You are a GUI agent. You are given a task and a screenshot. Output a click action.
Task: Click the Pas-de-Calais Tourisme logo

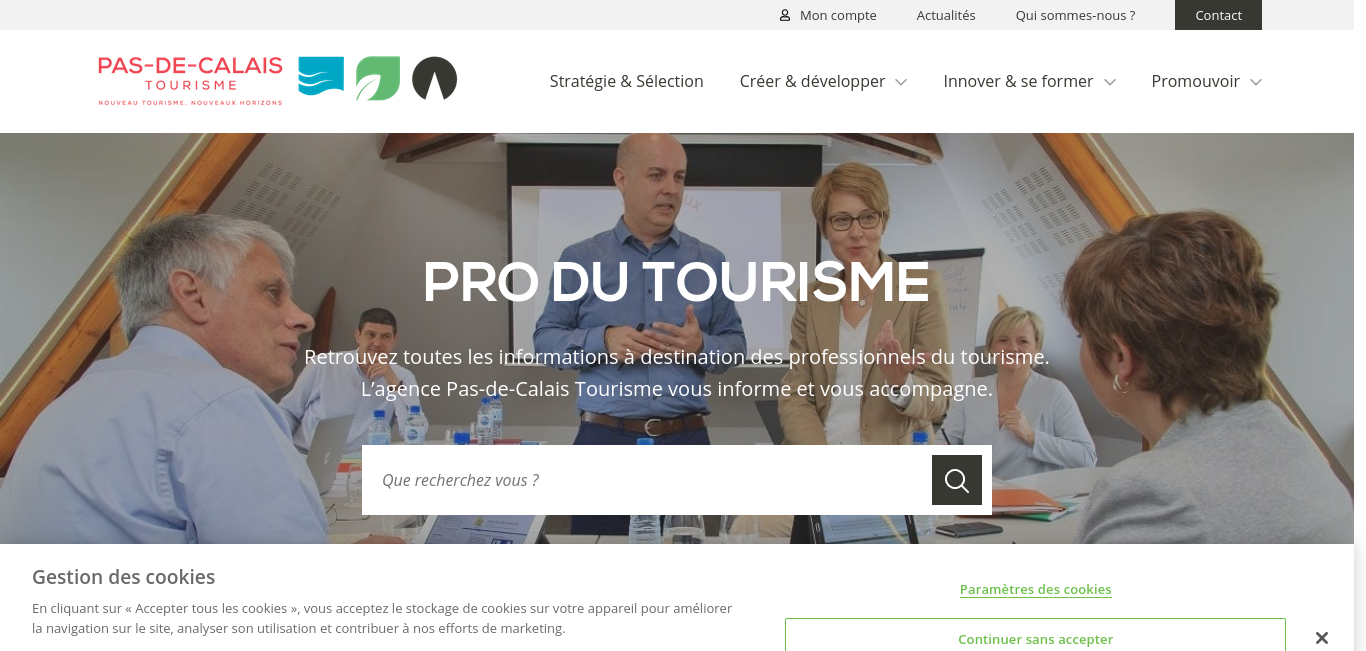click(x=190, y=80)
